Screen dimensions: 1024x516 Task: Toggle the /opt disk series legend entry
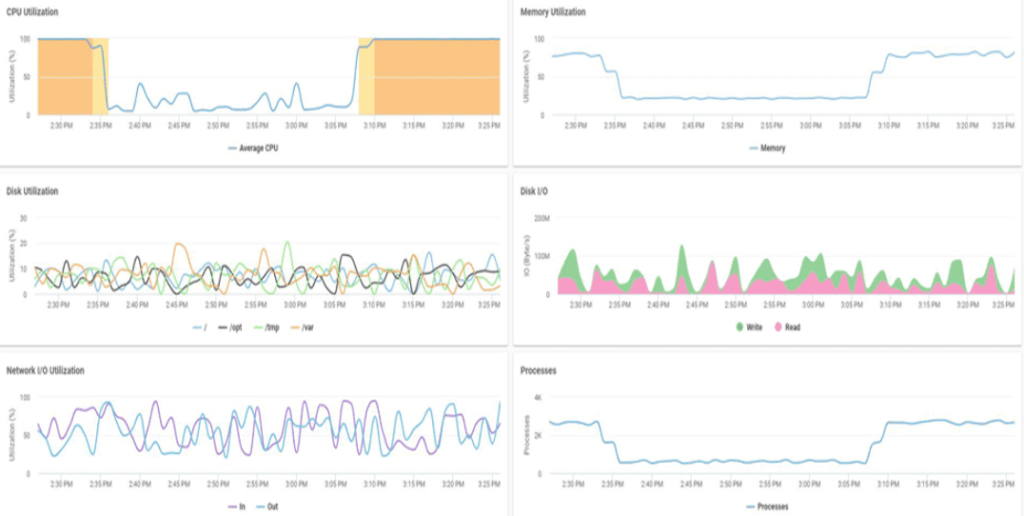(229, 327)
